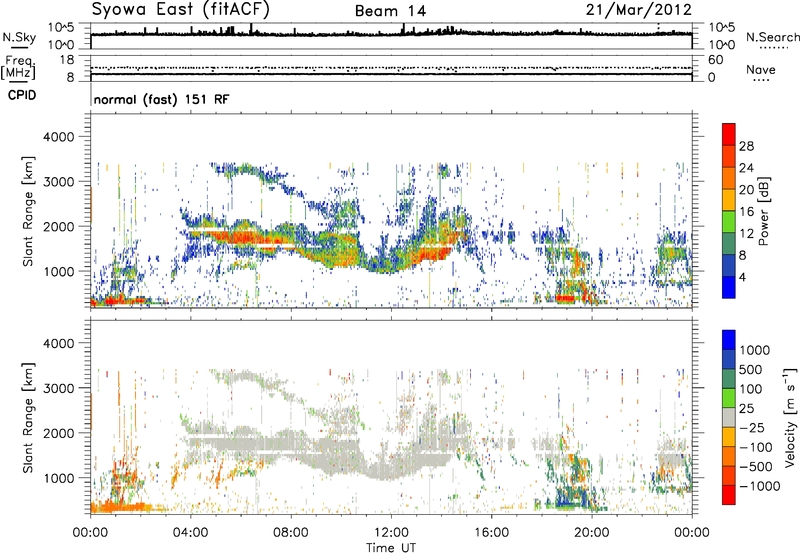The height and width of the screenshot is (554, 800).
Task: Click the date '21/Mar/2012'
Action: pos(639,10)
